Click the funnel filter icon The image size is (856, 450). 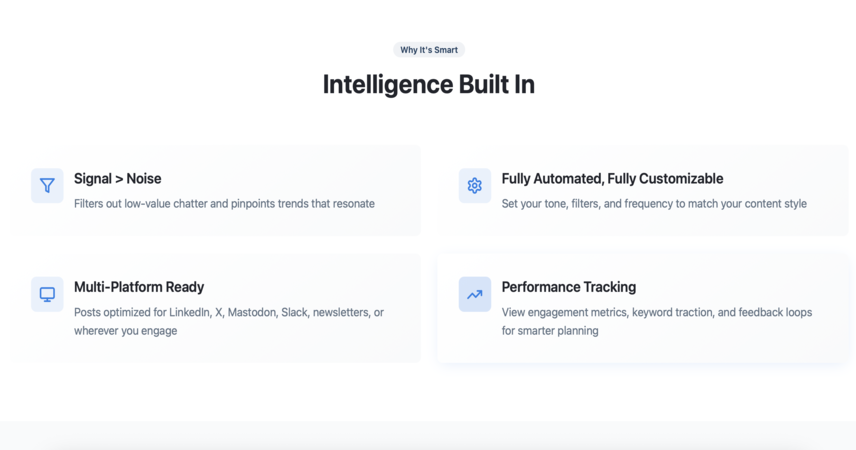(x=47, y=186)
